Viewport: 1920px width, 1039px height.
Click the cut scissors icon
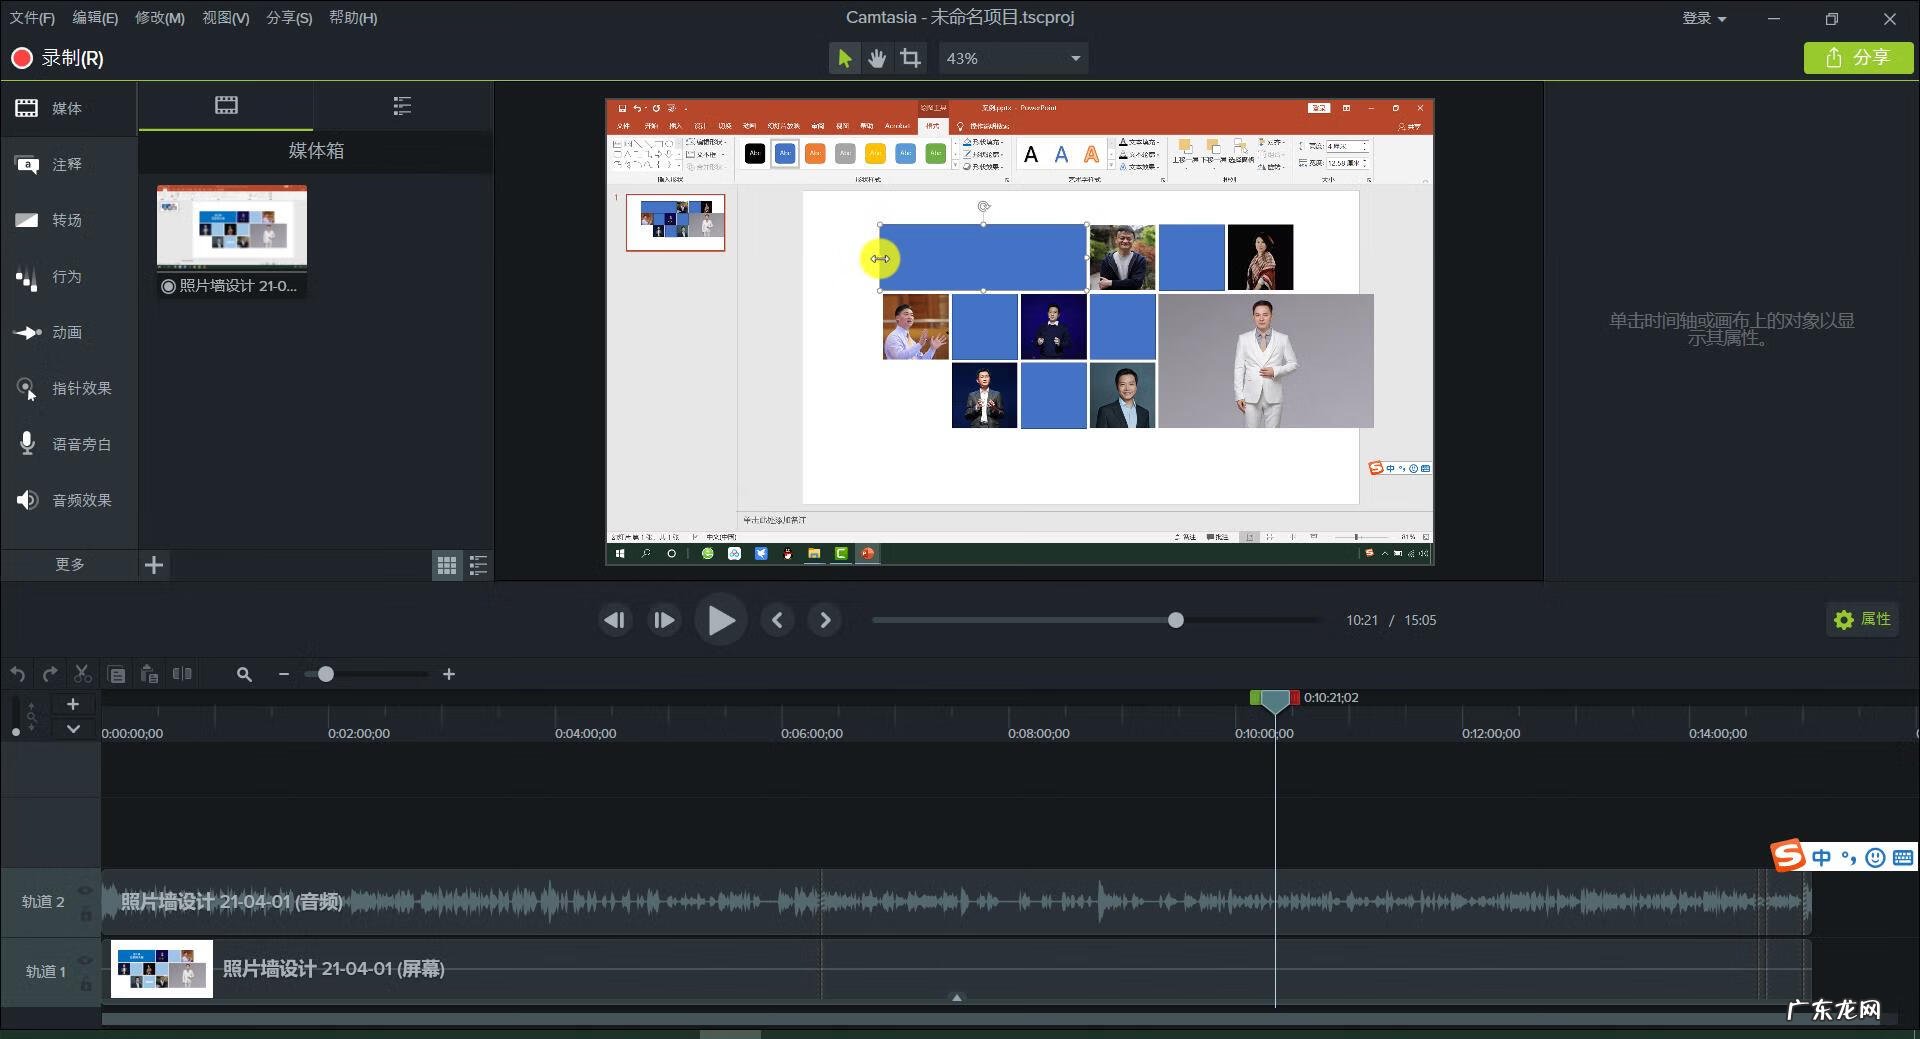click(x=83, y=674)
